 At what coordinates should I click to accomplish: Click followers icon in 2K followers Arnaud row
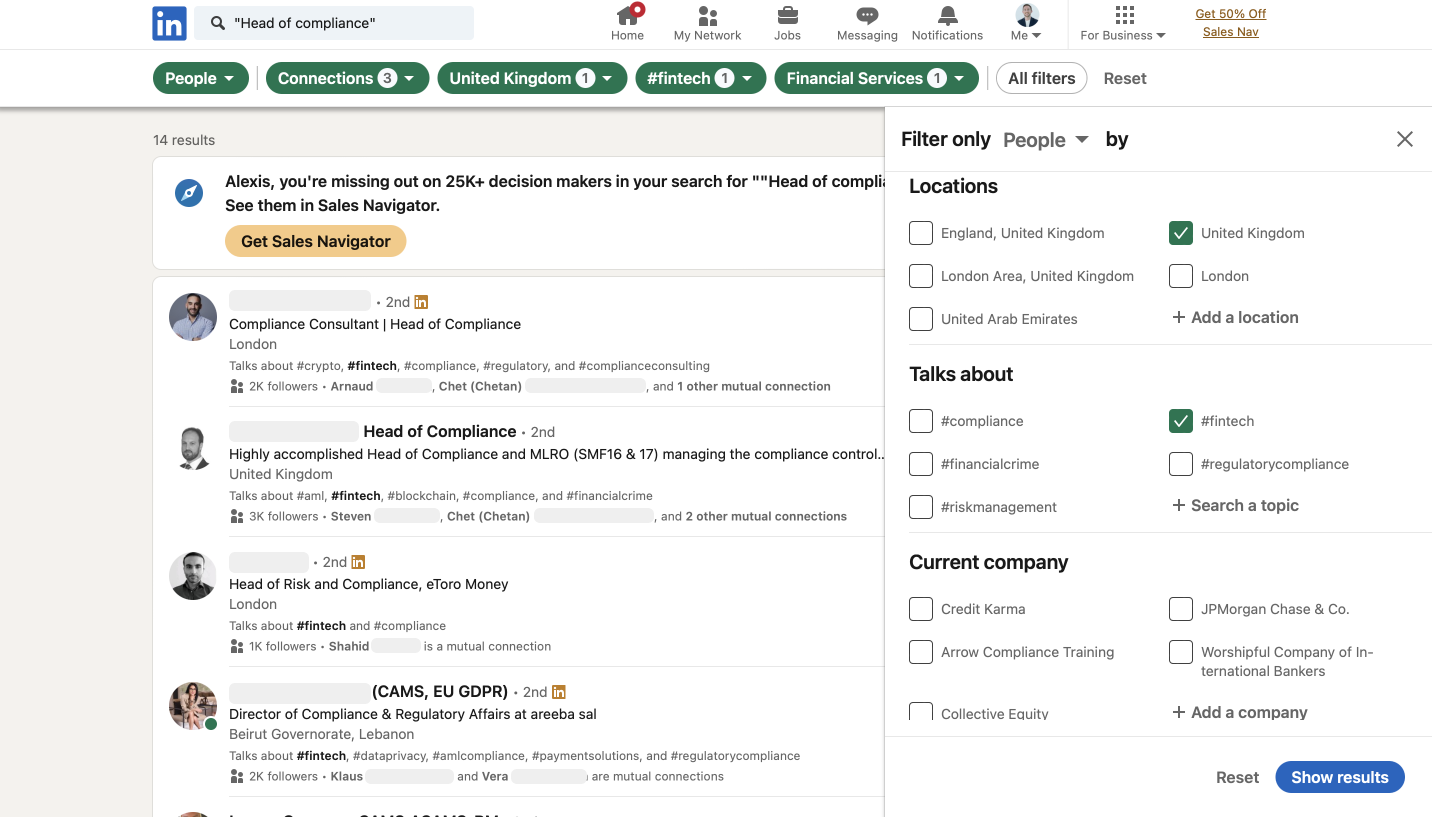point(237,386)
